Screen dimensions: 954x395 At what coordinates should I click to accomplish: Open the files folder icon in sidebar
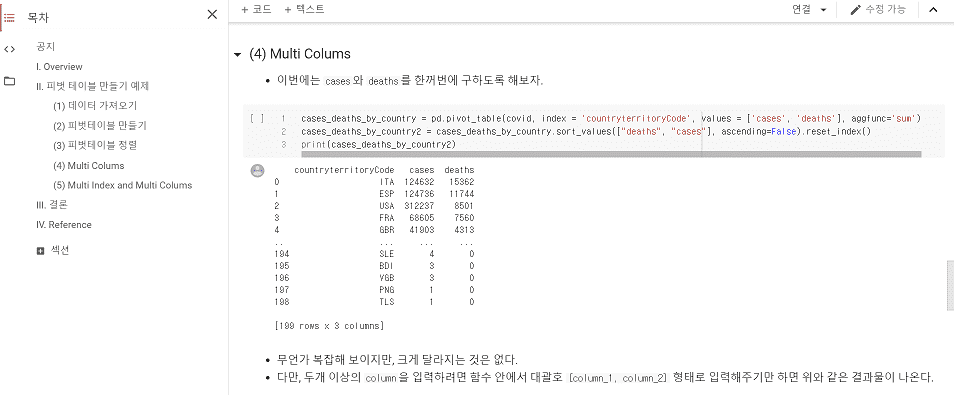tap(9, 81)
